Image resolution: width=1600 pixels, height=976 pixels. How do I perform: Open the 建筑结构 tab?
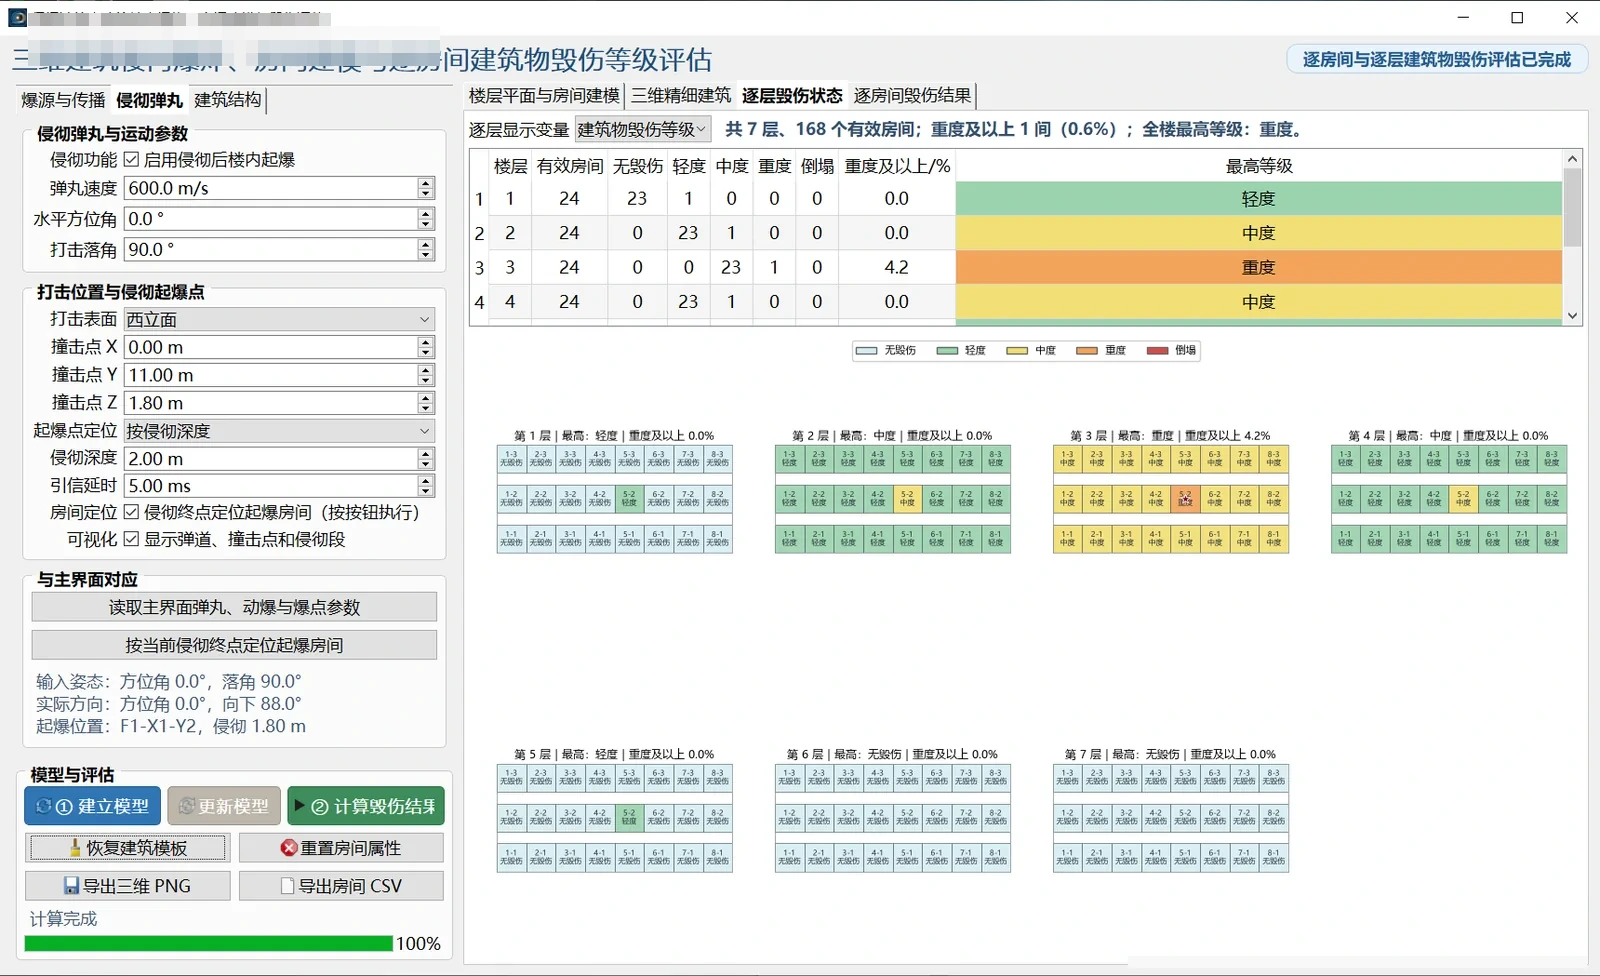pyautogui.click(x=228, y=100)
